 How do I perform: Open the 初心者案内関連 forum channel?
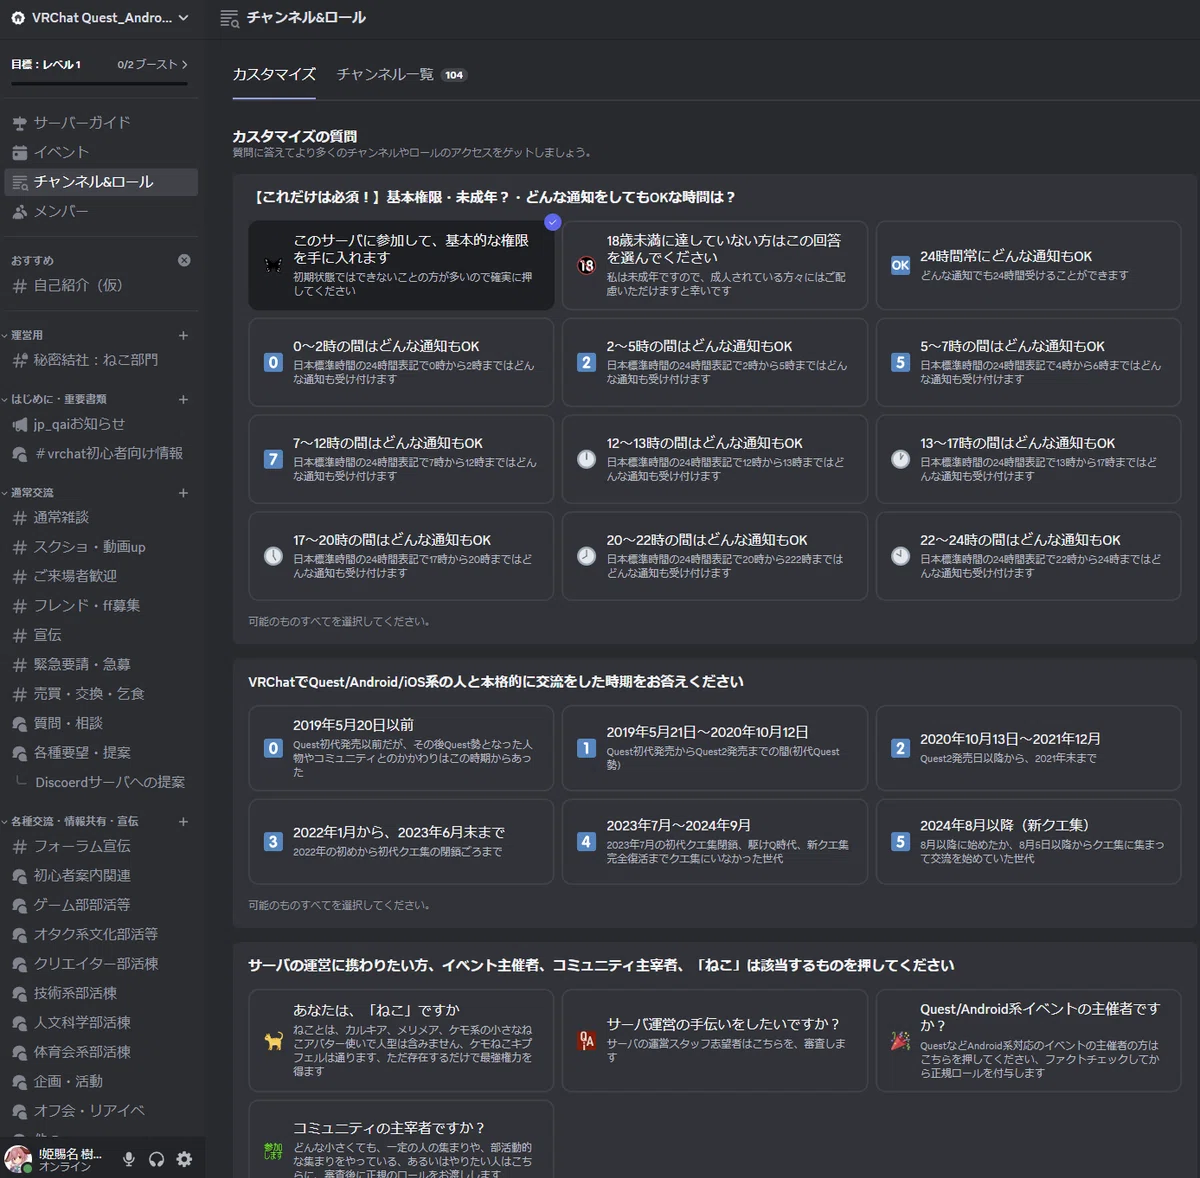click(101, 875)
